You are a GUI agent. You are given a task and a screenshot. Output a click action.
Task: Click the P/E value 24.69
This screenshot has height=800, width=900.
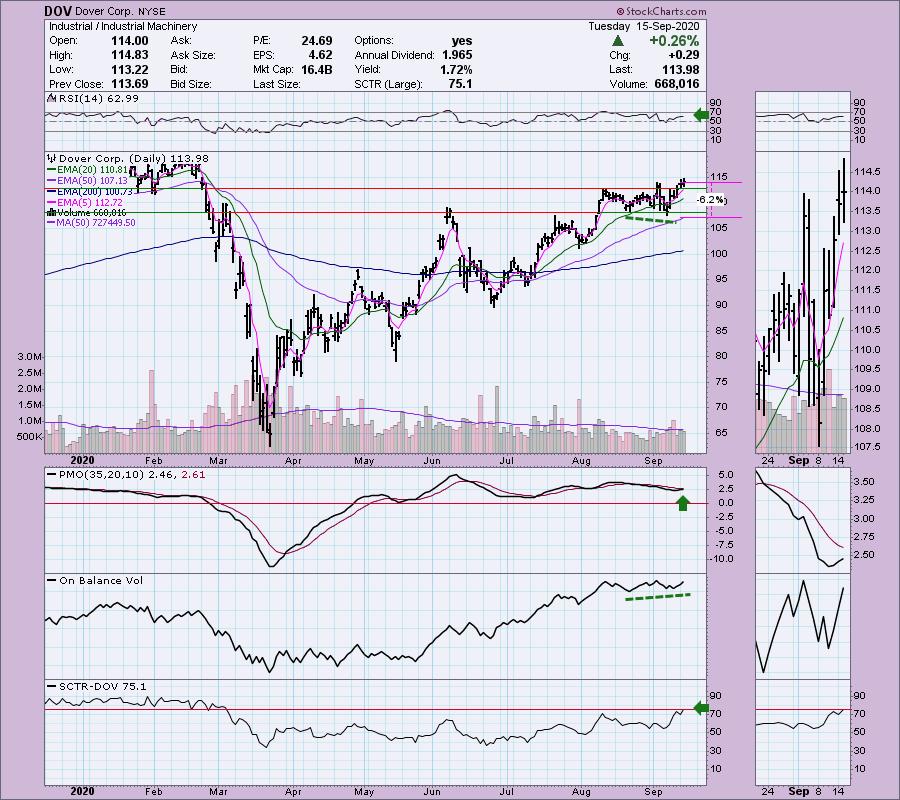317,41
